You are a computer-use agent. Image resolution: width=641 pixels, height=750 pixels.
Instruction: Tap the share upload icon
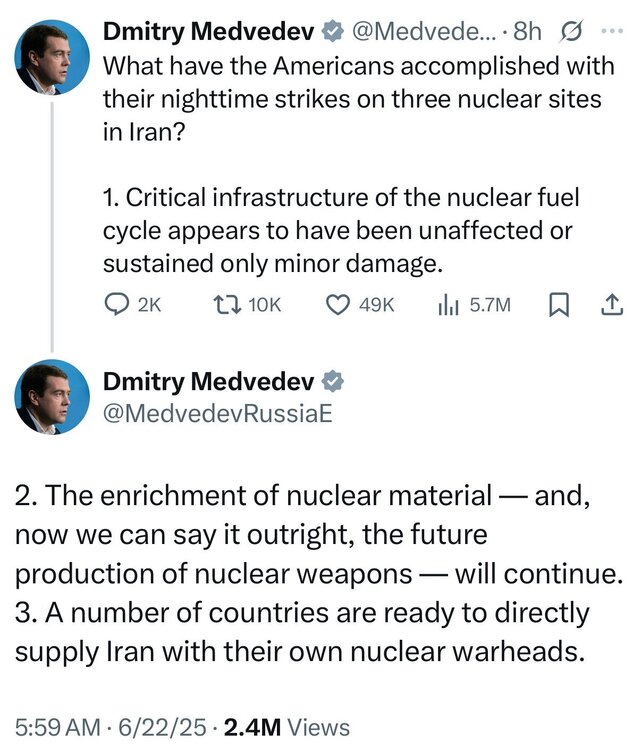click(x=609, y=305)
